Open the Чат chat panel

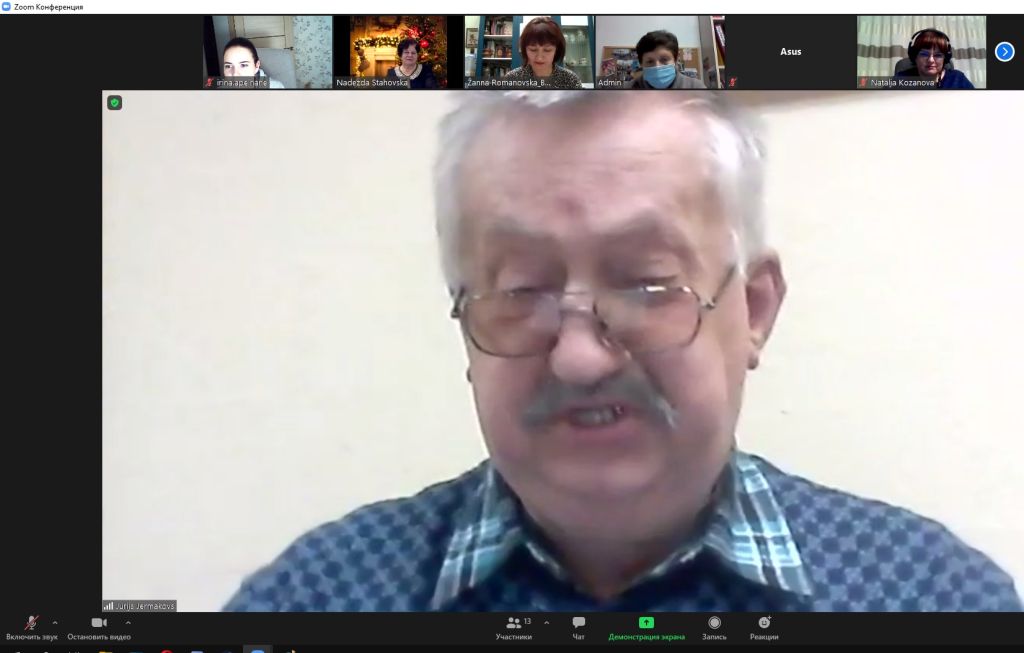578,627
